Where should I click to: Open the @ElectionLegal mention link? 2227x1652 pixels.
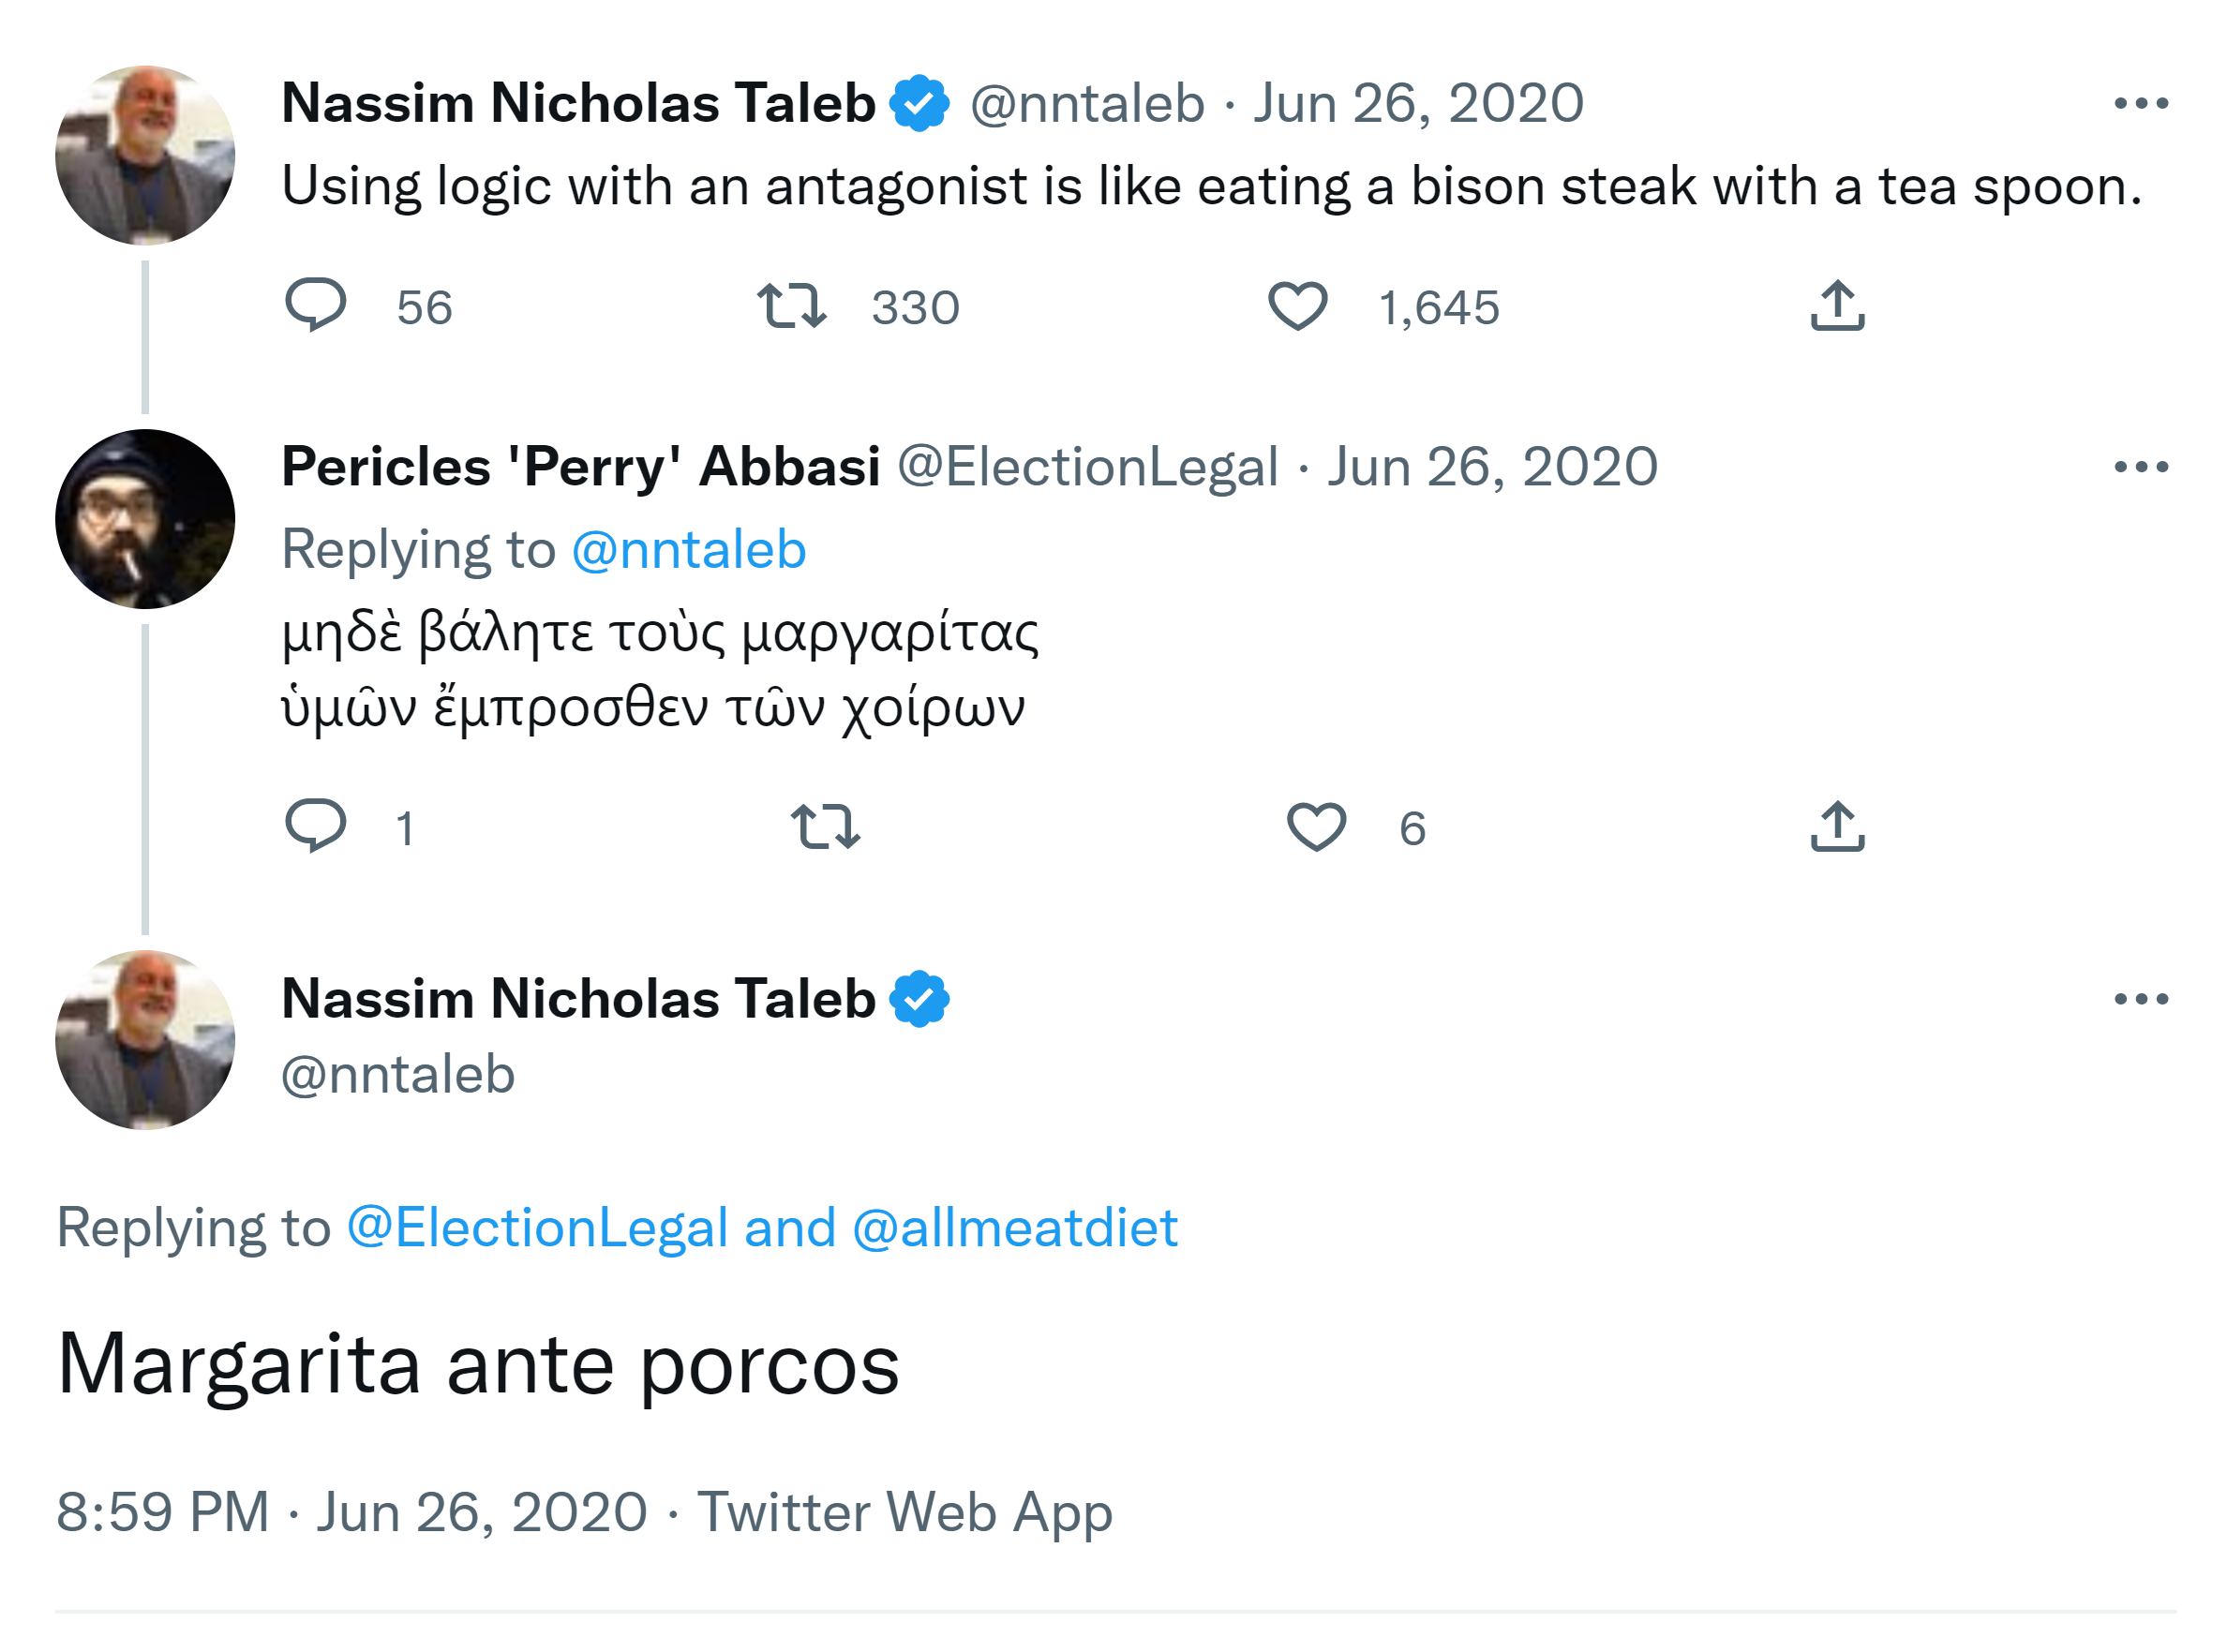pos(537,1228)
